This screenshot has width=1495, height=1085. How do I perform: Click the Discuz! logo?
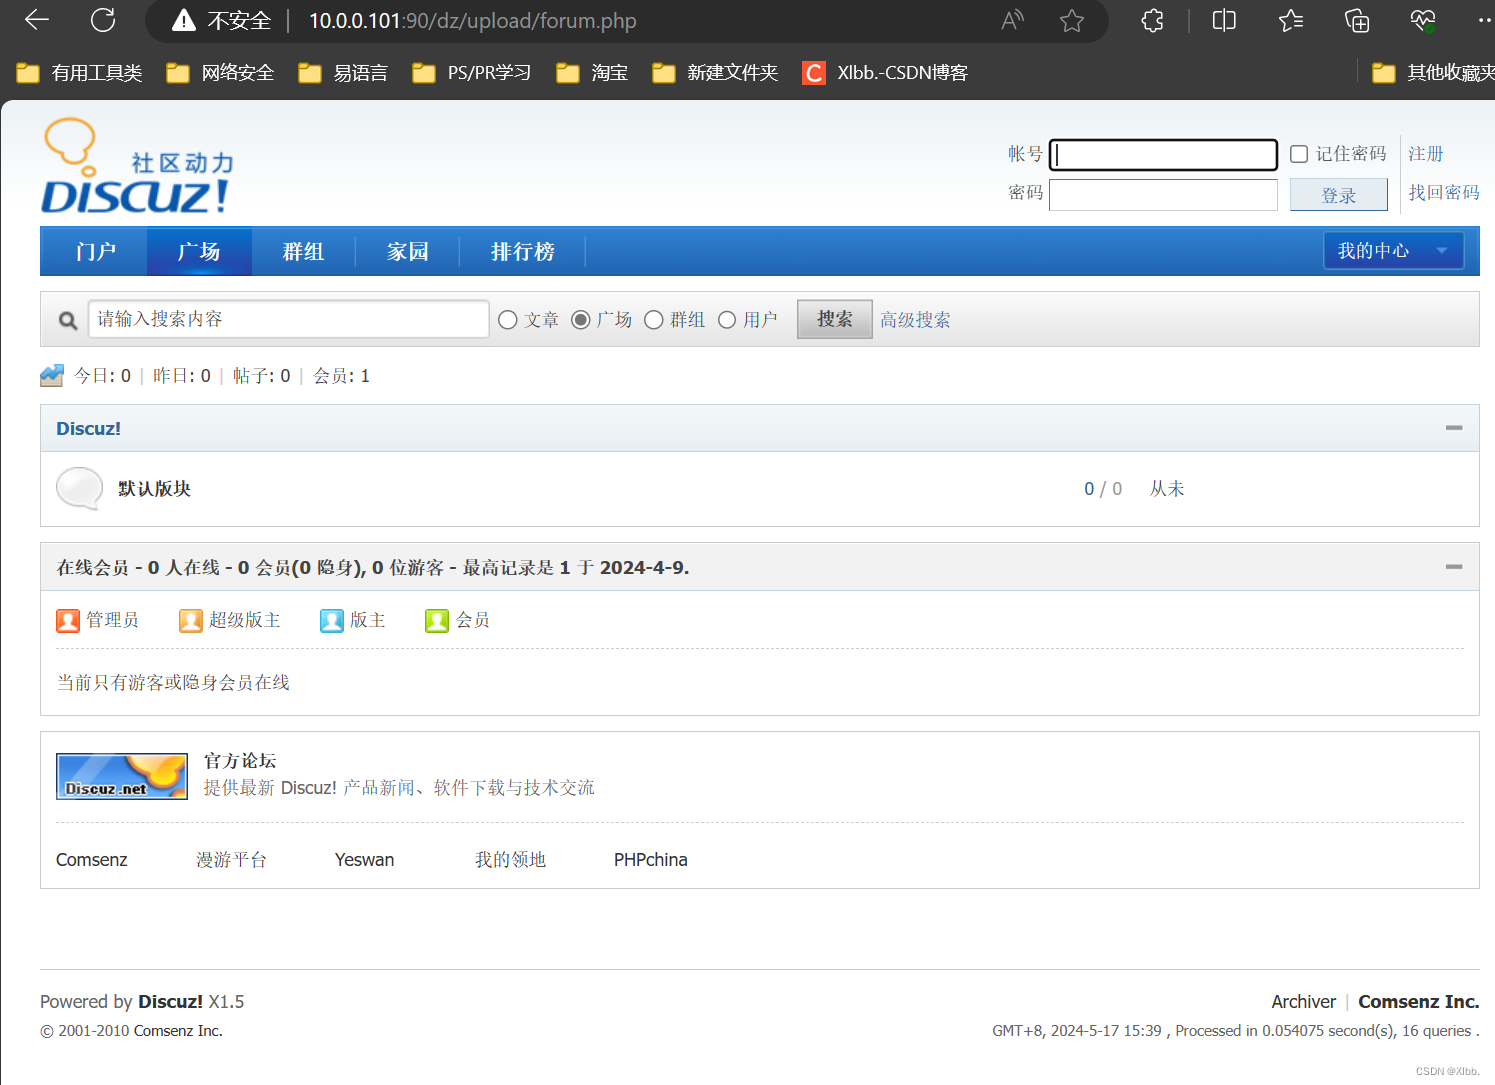click(x=137, y=166)
